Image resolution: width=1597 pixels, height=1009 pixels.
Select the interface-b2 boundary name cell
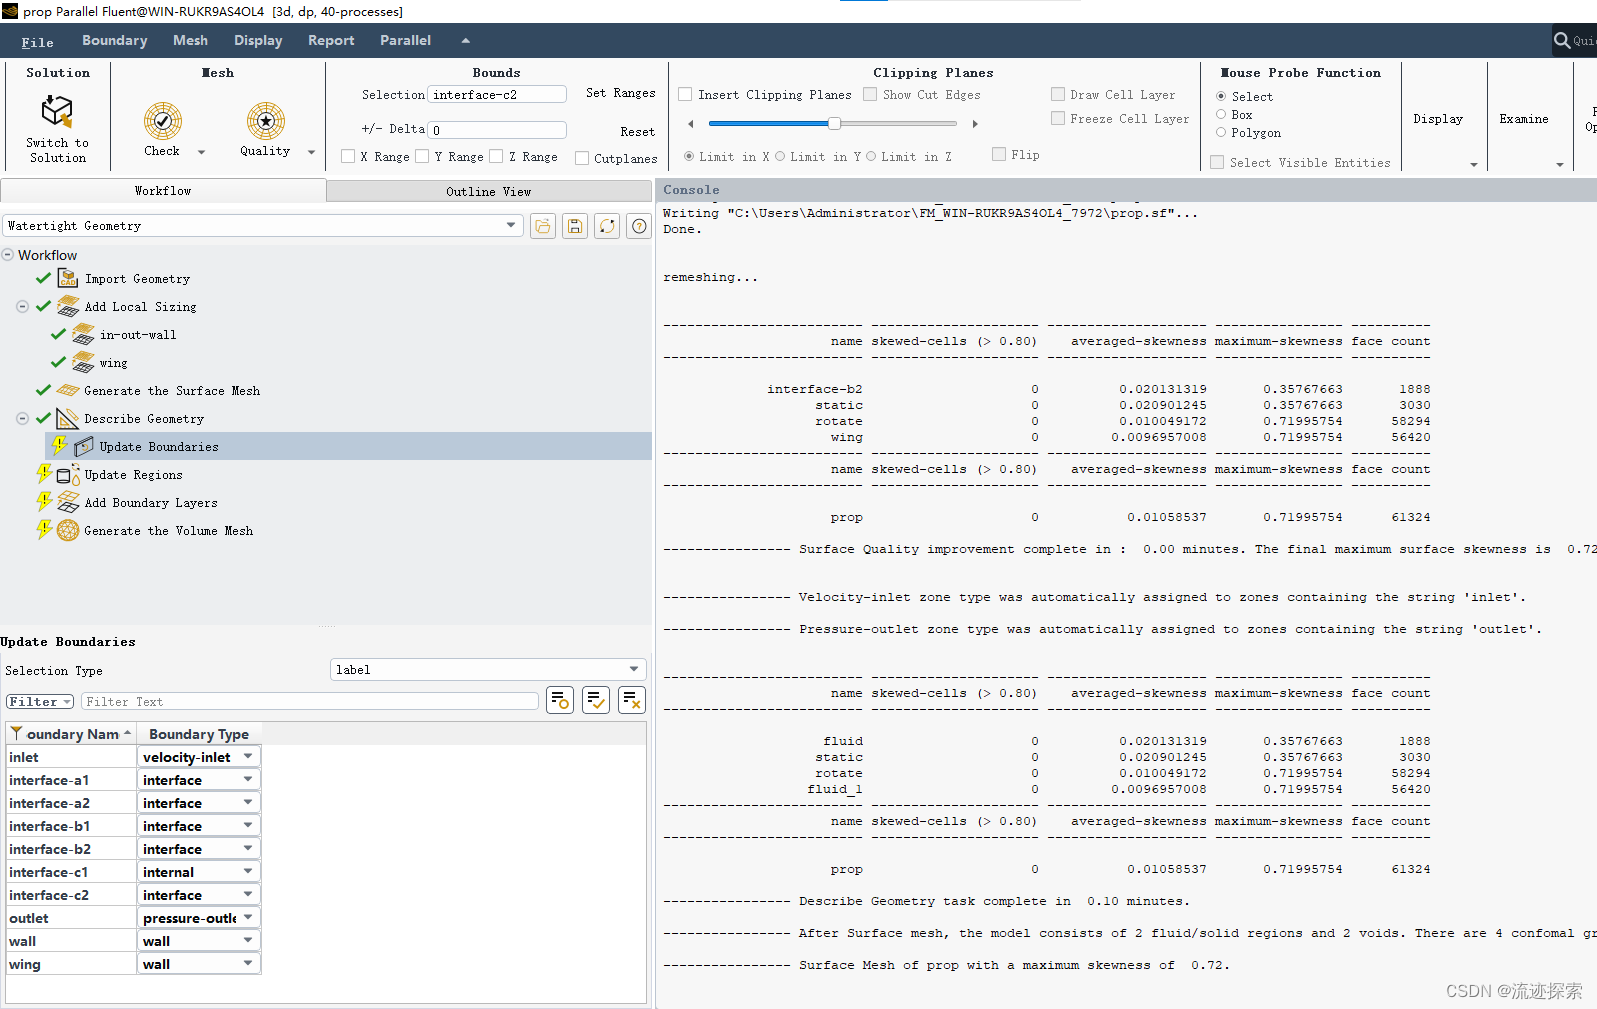coord(71,849)
